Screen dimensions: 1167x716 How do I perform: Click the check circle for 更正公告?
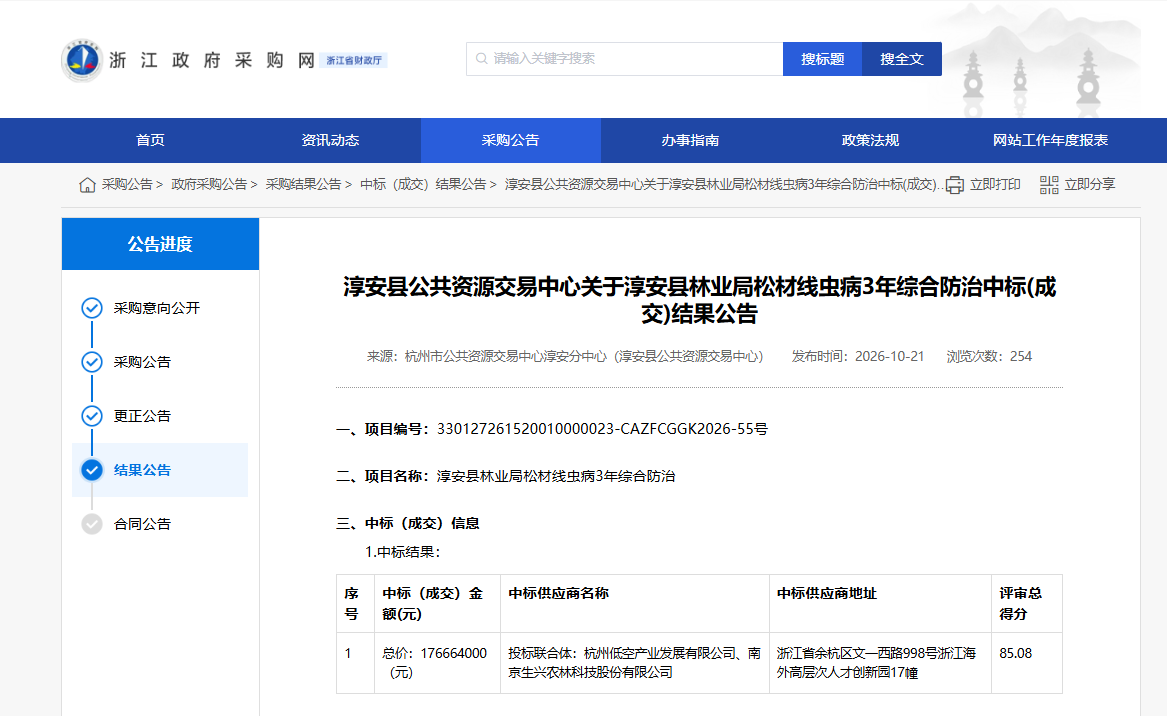point(92,416)
